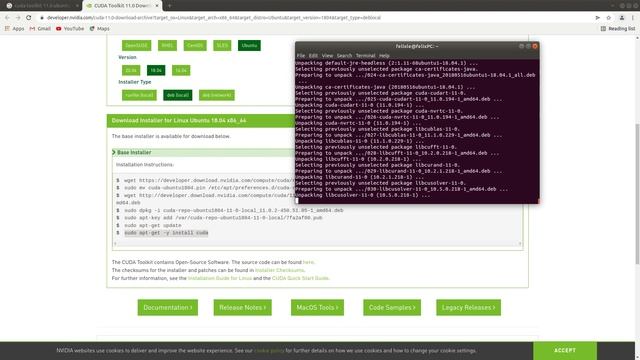Open the terminal Help menu

(x=384, y=56)
